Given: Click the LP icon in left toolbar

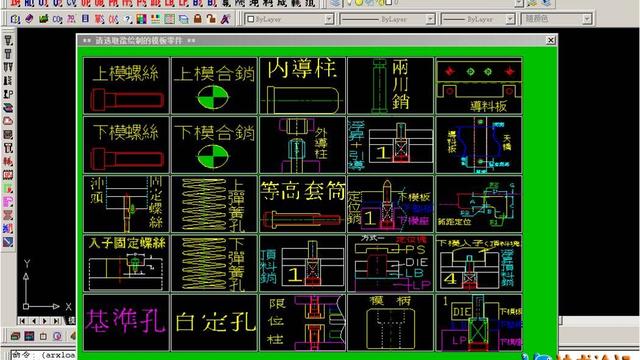Looking at the screenshot, I should click(x=8, y=94).
